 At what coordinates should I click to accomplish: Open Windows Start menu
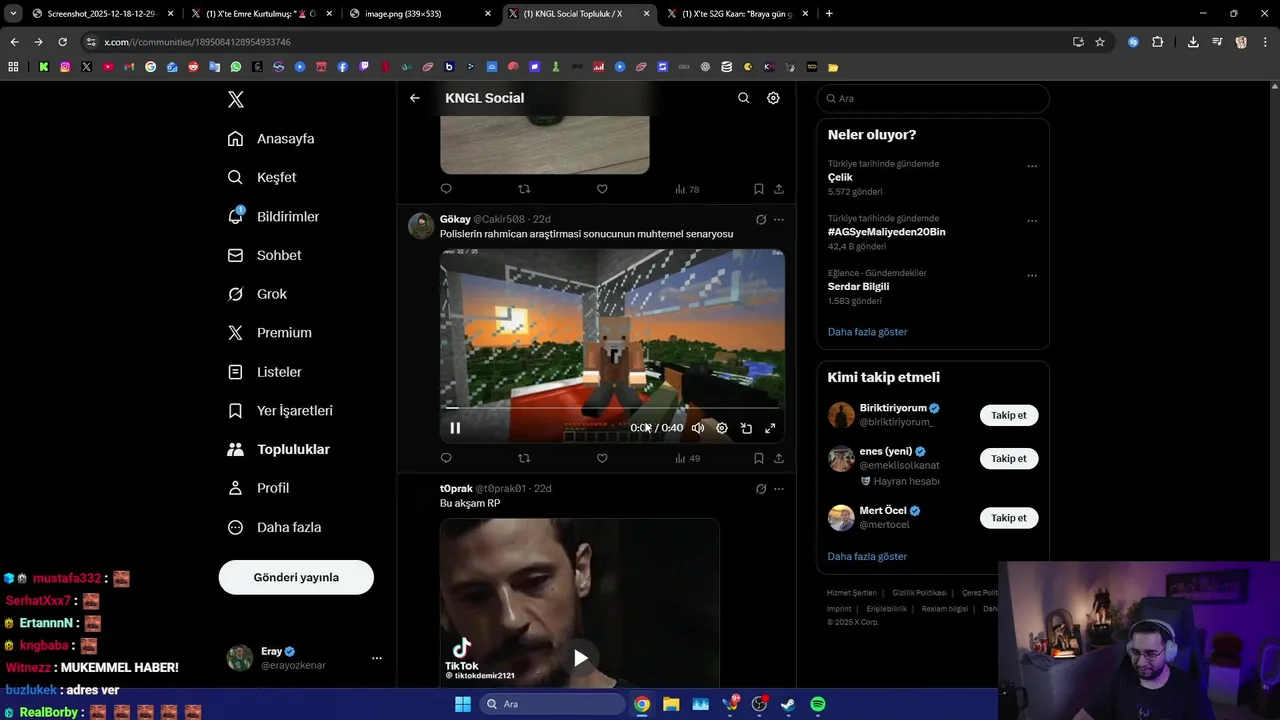[x=463, y=704]
